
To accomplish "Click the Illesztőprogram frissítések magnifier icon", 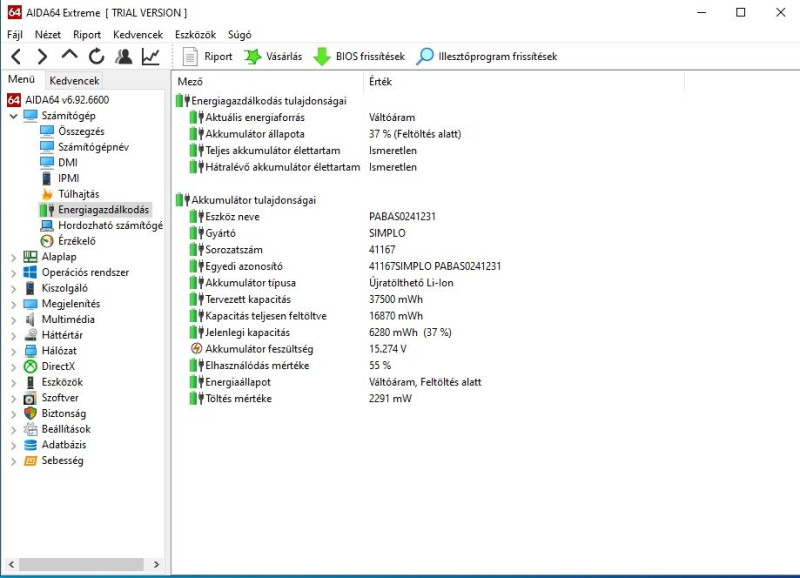I will (x=424, y=56).
